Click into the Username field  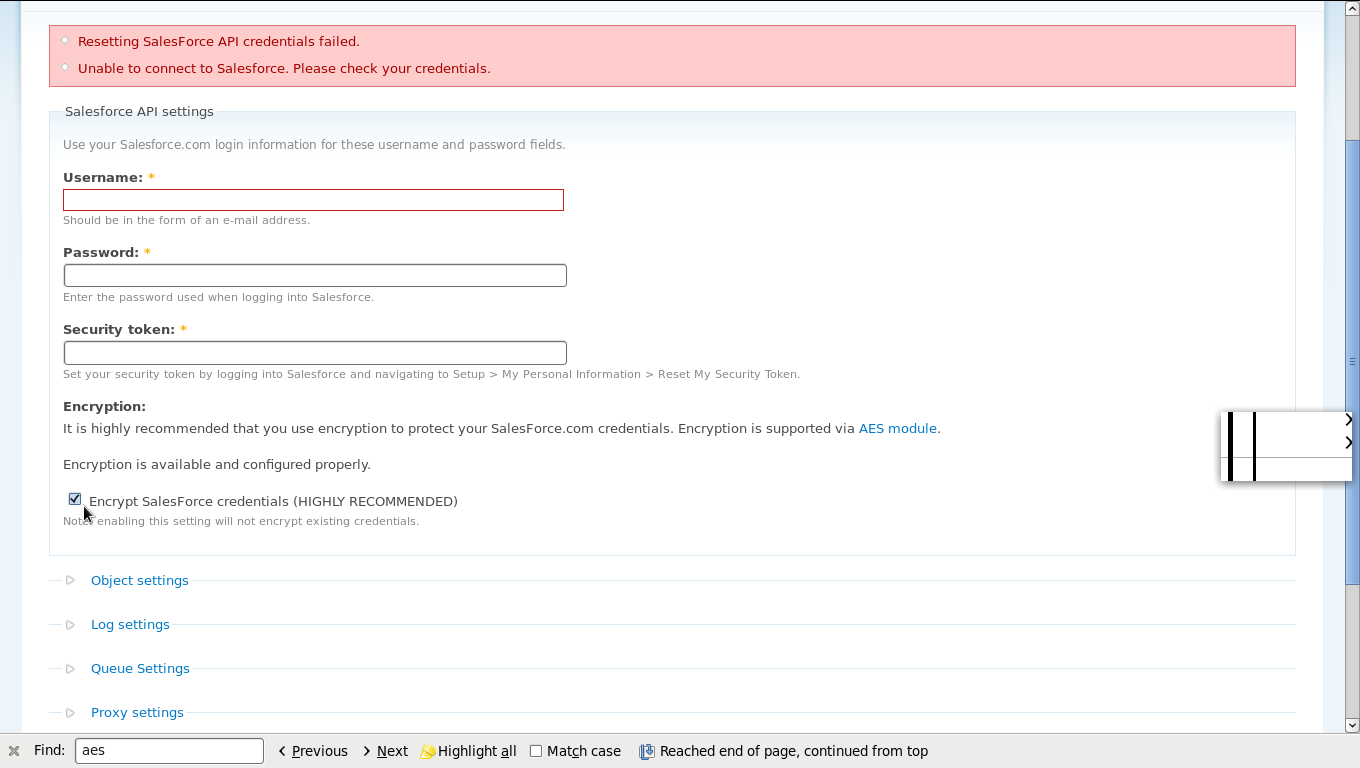point(313,200)
